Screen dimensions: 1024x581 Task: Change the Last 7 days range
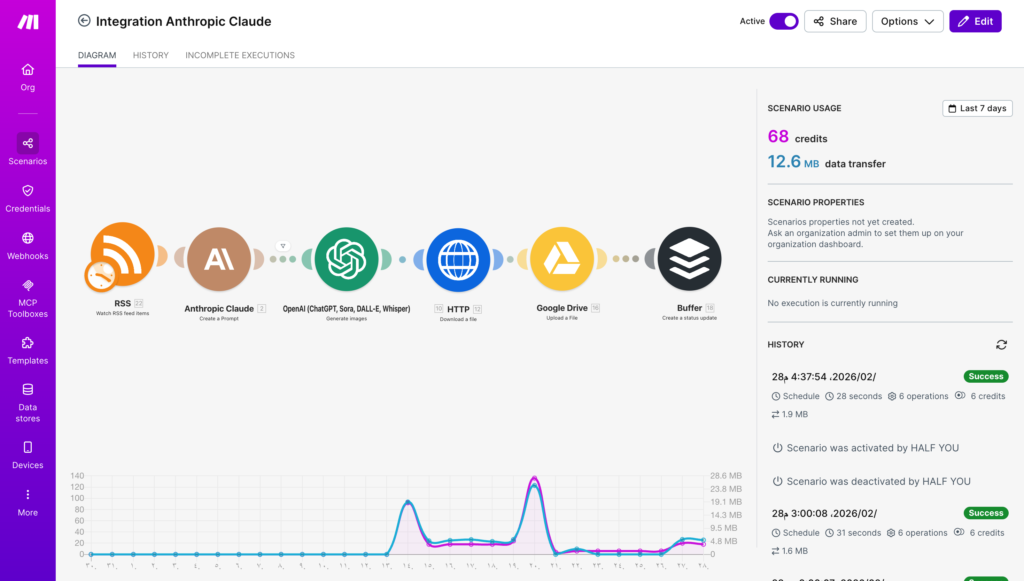click(x=977, y=108)
